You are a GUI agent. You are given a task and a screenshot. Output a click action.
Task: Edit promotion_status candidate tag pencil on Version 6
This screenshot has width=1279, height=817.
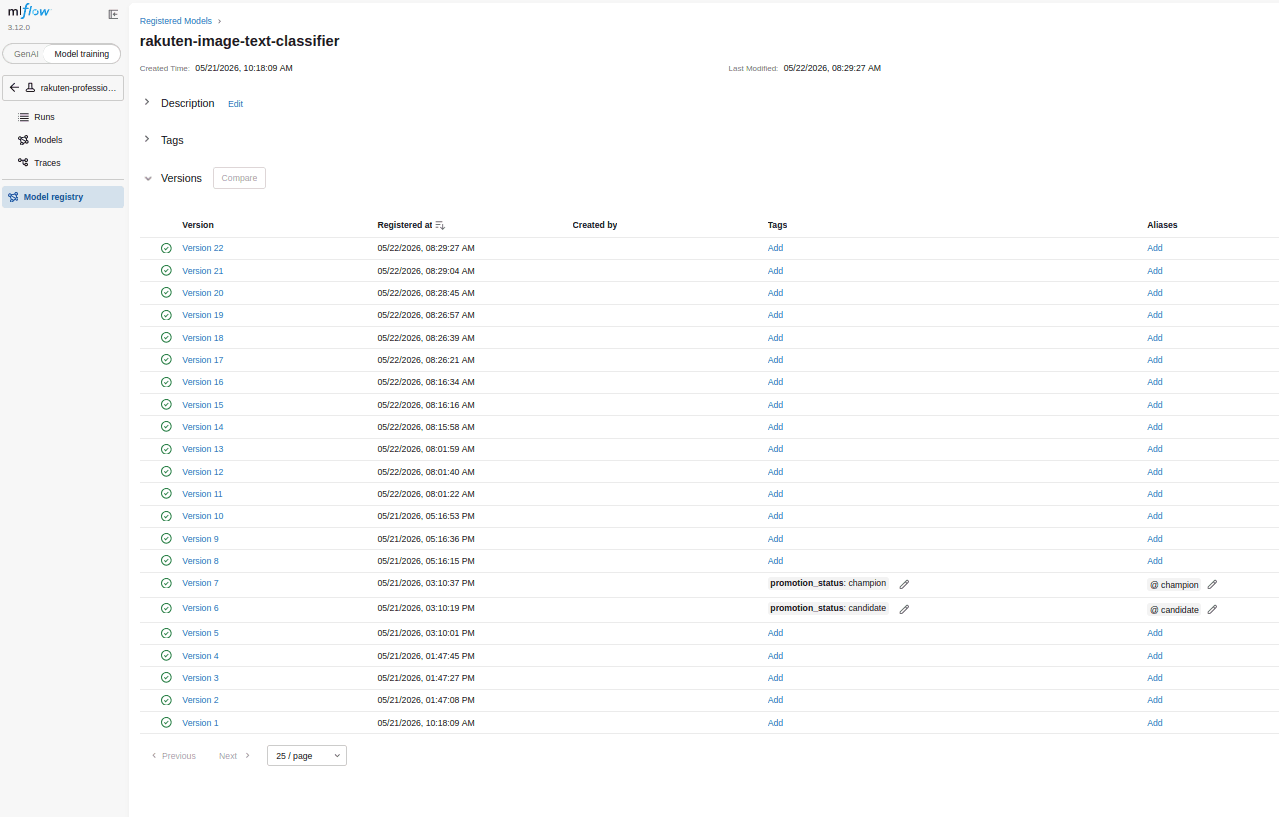point(904,609)
